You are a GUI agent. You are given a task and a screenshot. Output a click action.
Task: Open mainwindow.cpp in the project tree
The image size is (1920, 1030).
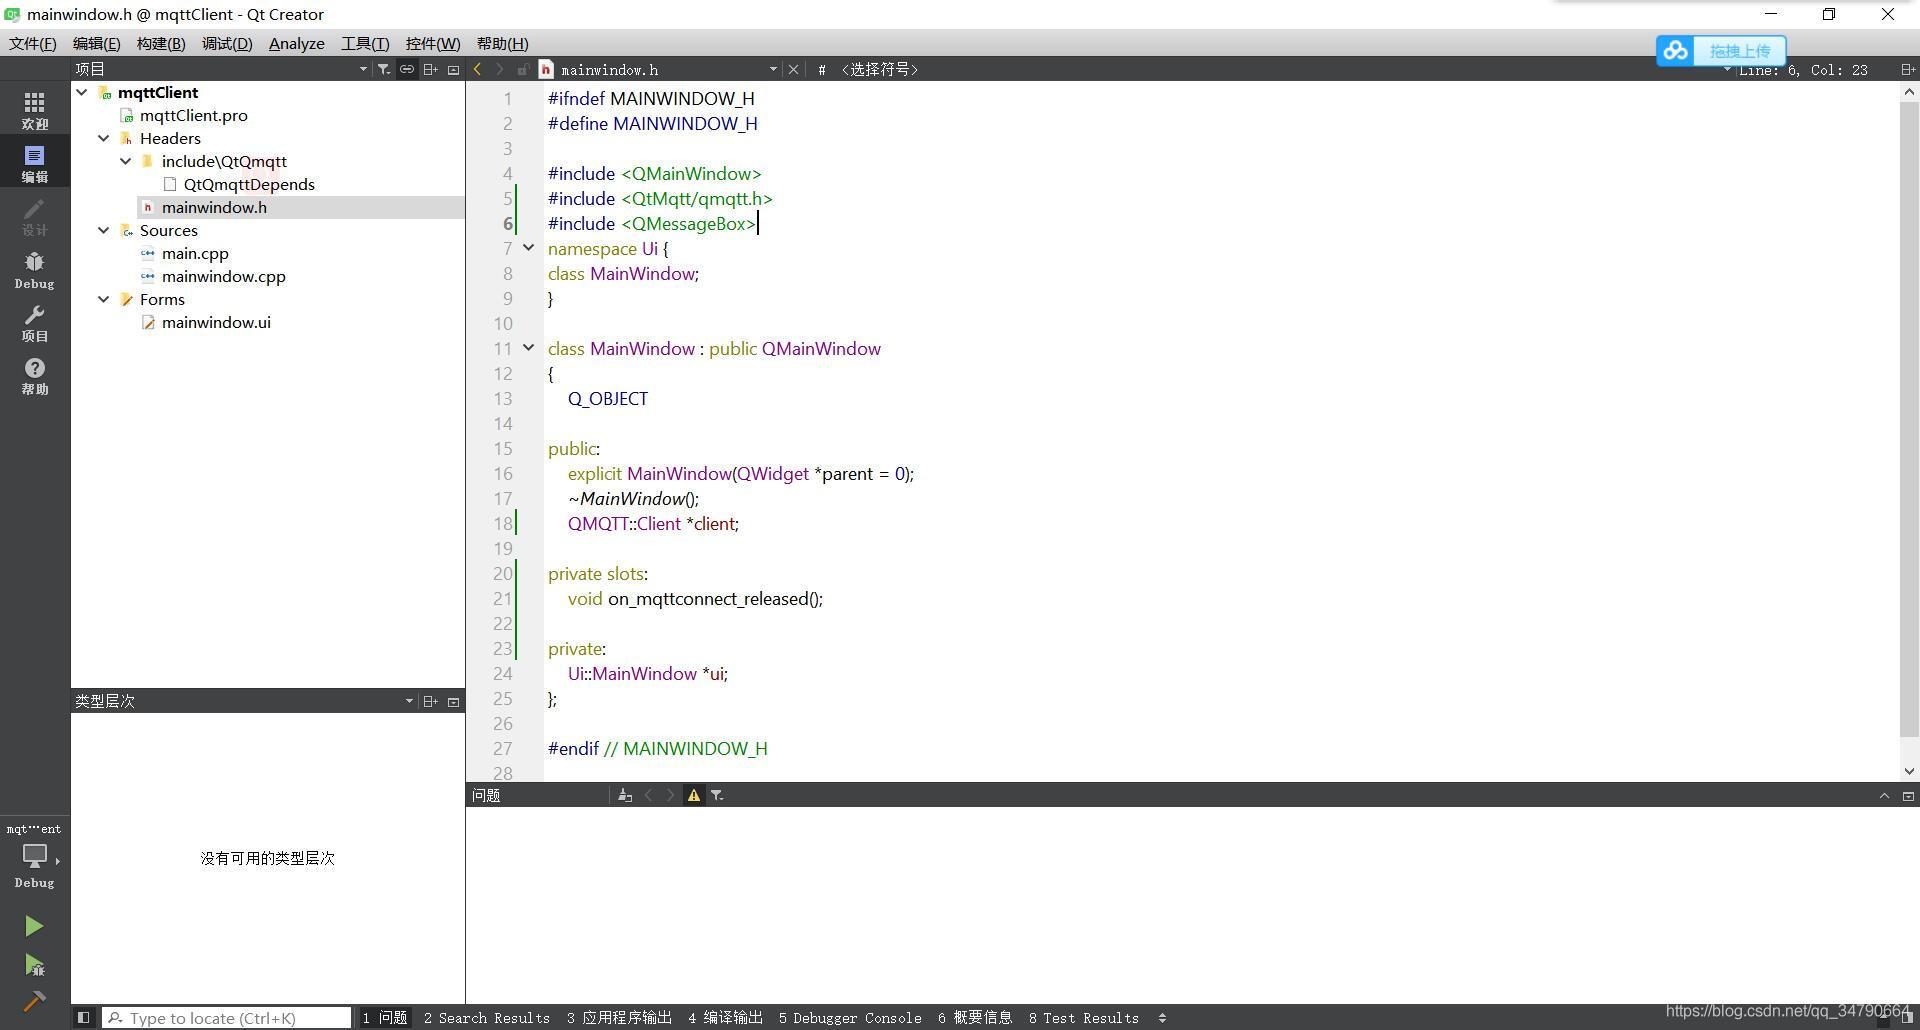[x=223, y=276]
